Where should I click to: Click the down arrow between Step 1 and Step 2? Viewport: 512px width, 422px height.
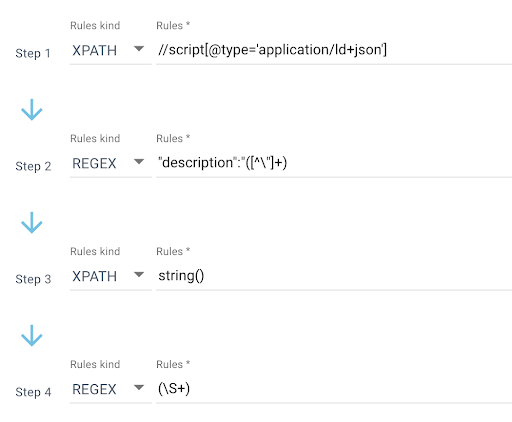[32, 110]
